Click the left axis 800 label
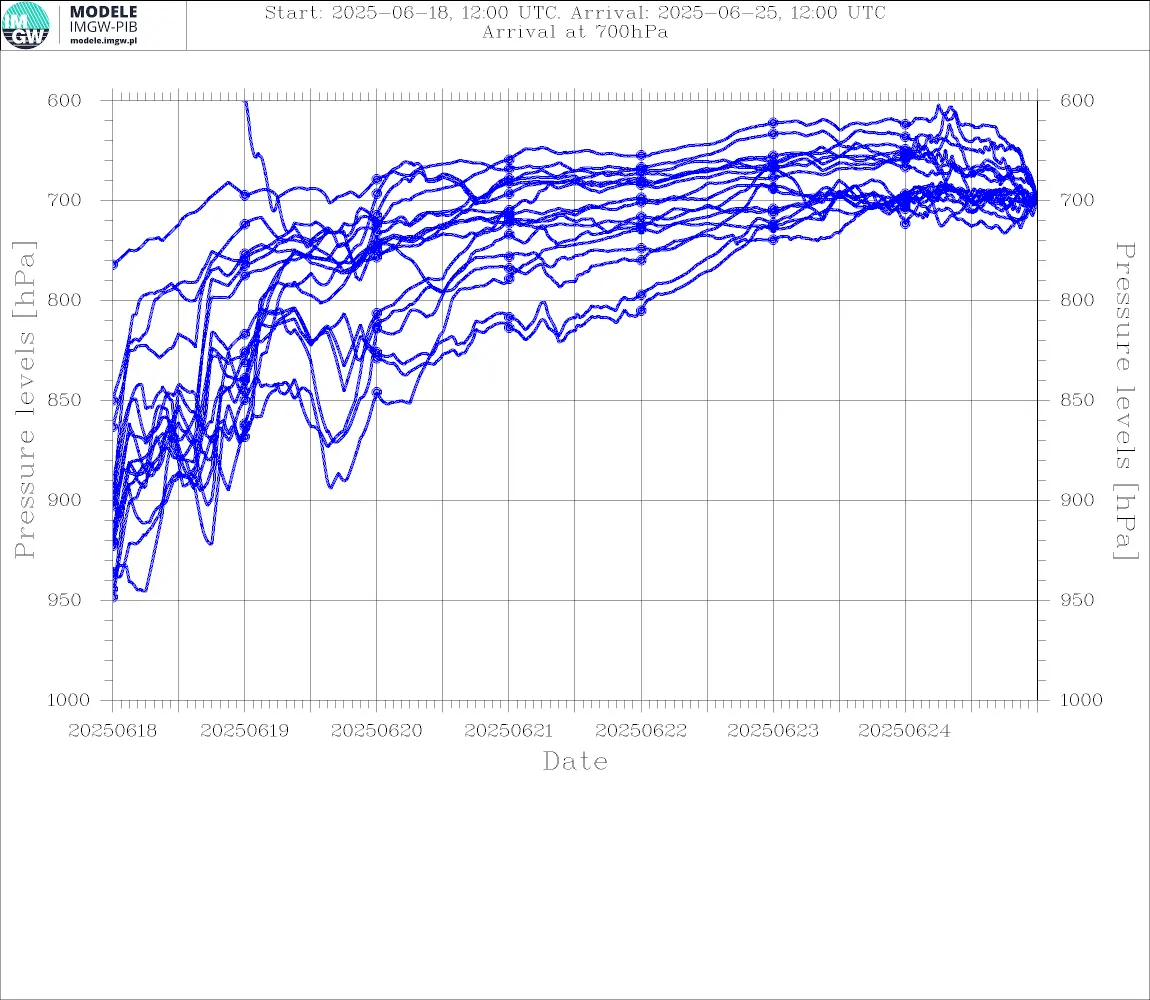The height and width of the screenshot is (1000, 1150). pos(65,300)
